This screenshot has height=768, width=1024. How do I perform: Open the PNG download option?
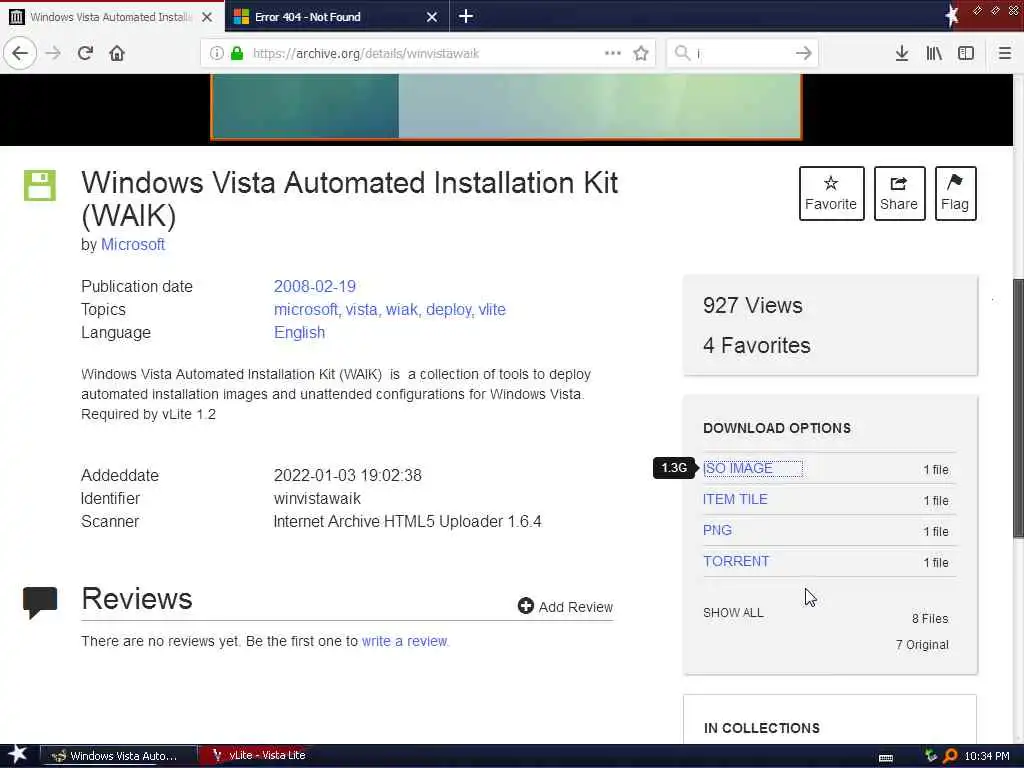pyautogui.click(x=717, y=530)
